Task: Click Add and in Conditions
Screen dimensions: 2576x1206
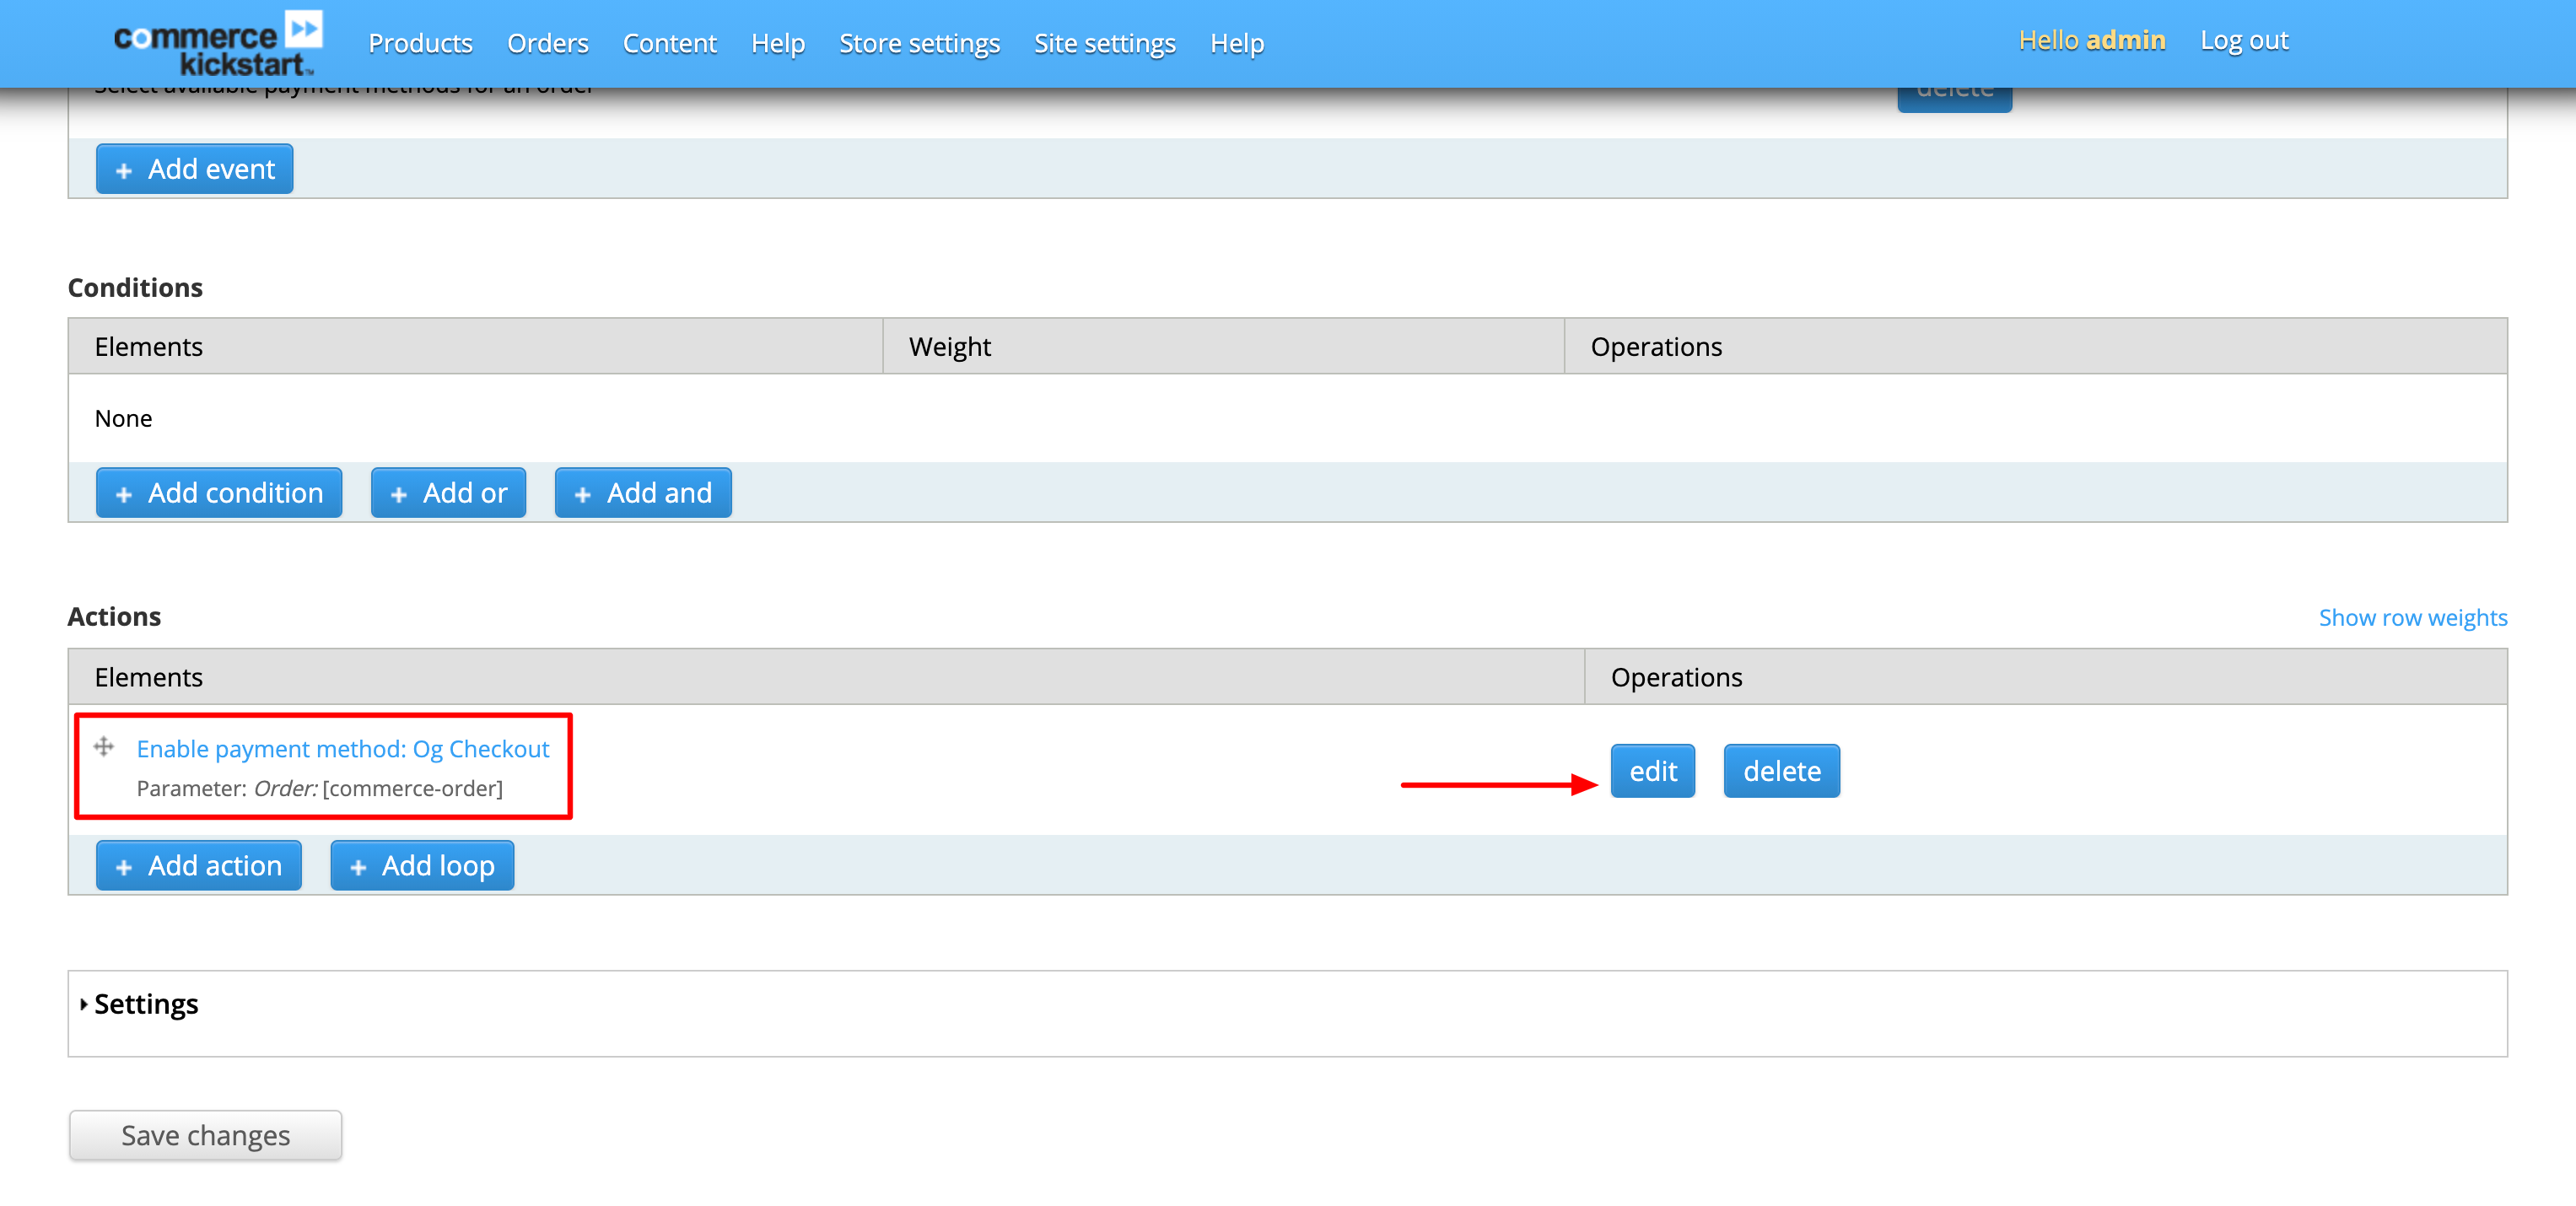Action: pos(643,493)
